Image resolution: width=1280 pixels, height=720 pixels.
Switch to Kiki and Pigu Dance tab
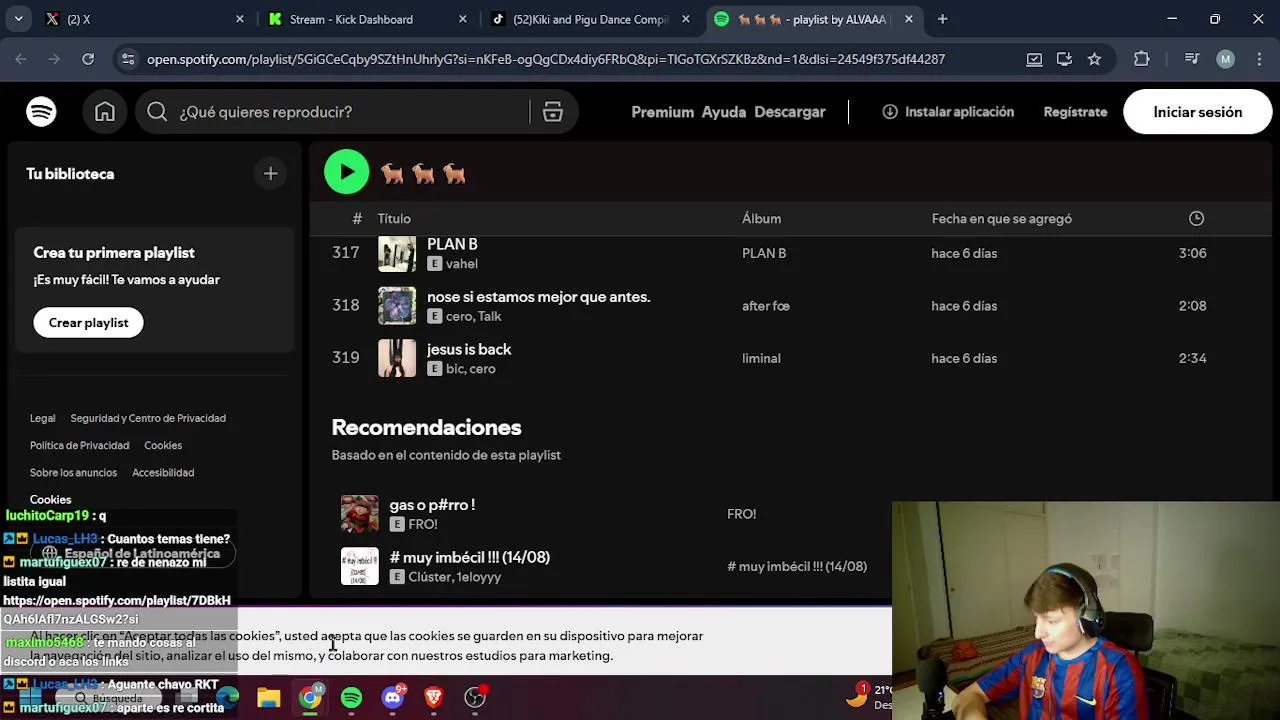tap(590, 19)
